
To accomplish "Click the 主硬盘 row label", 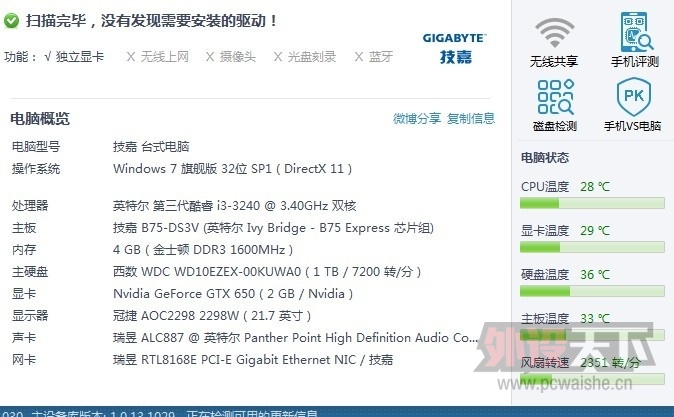I will coord(30,272).
